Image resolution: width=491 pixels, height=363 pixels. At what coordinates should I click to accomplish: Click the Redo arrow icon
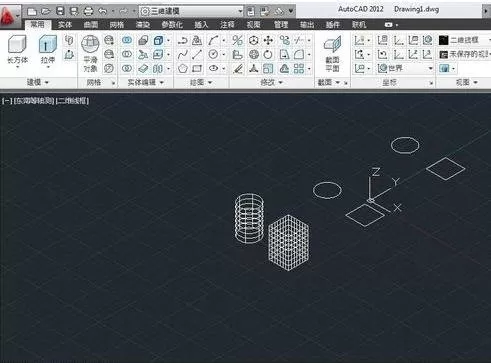click(x=123, y=12)
